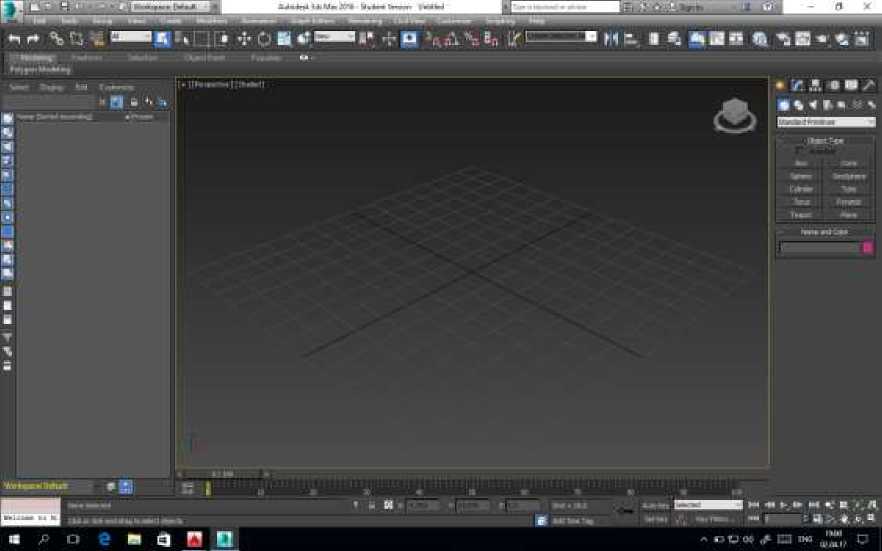
Task: Open the Rendering menu
Action: tap(364, 21)
